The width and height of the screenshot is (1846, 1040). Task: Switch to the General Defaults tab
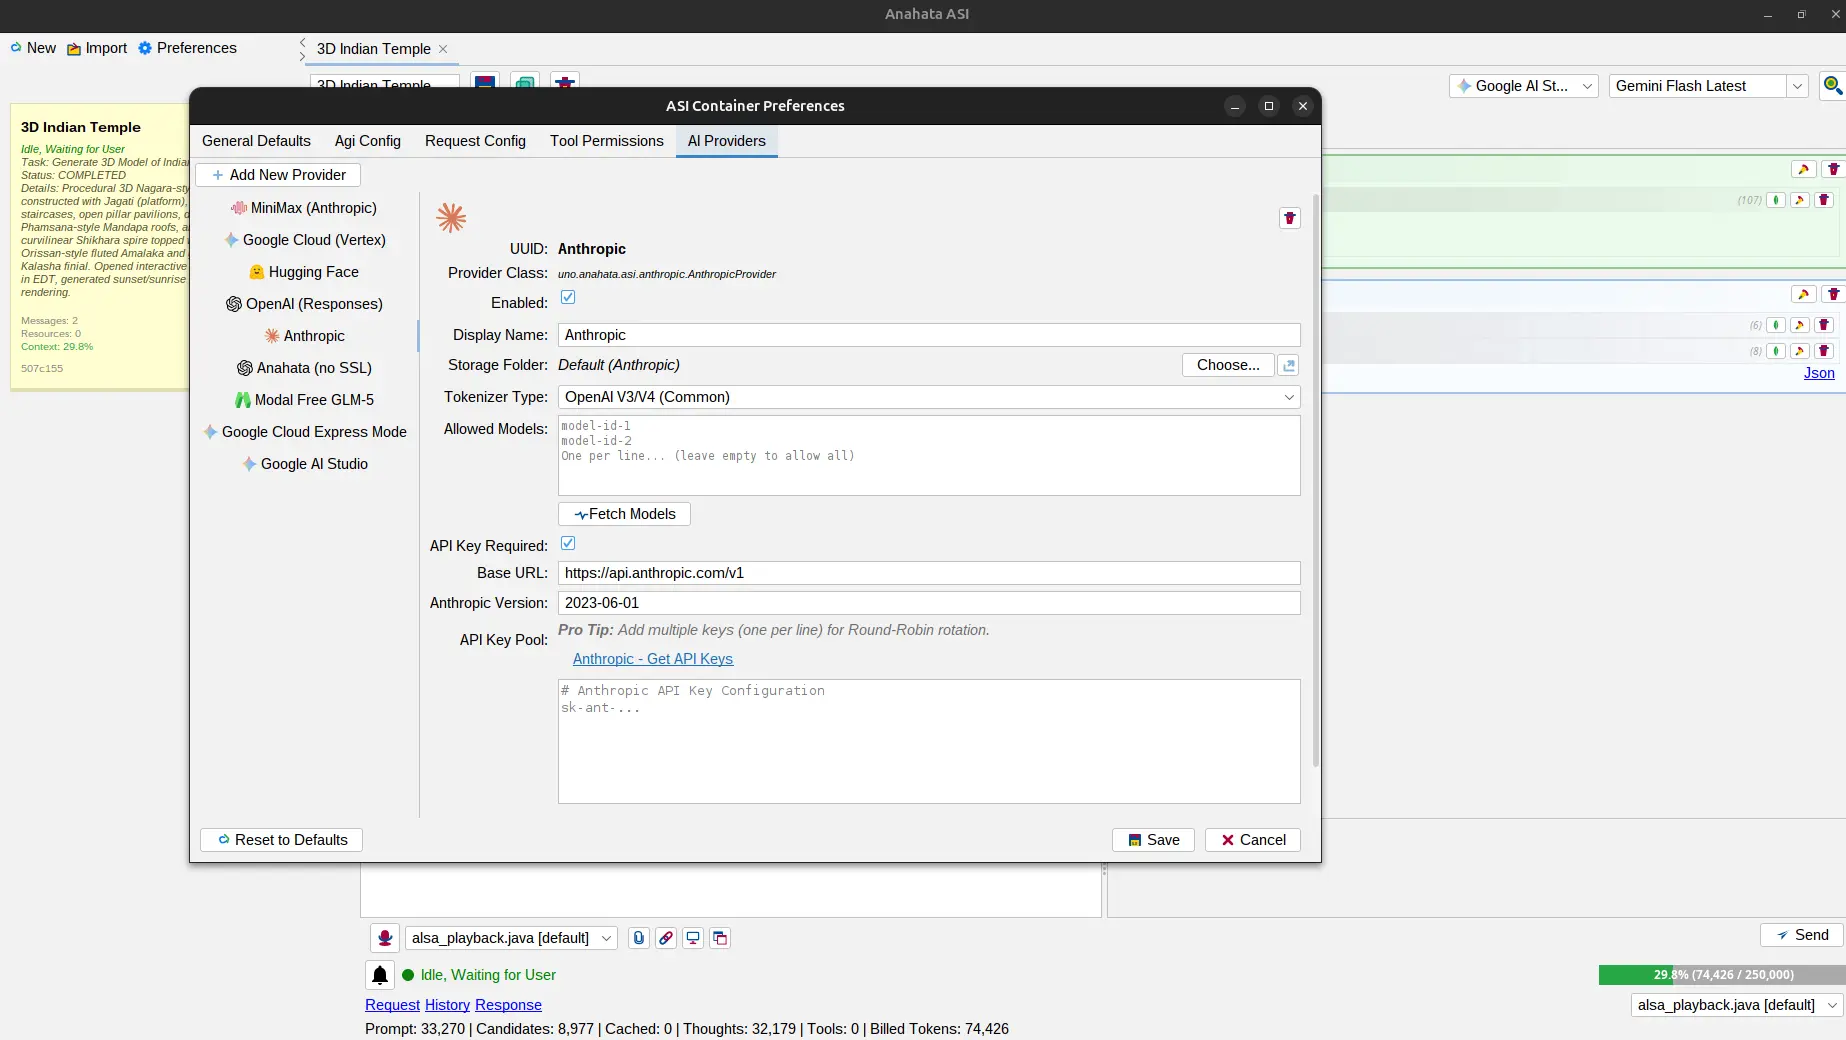click(x=256, y=141)
